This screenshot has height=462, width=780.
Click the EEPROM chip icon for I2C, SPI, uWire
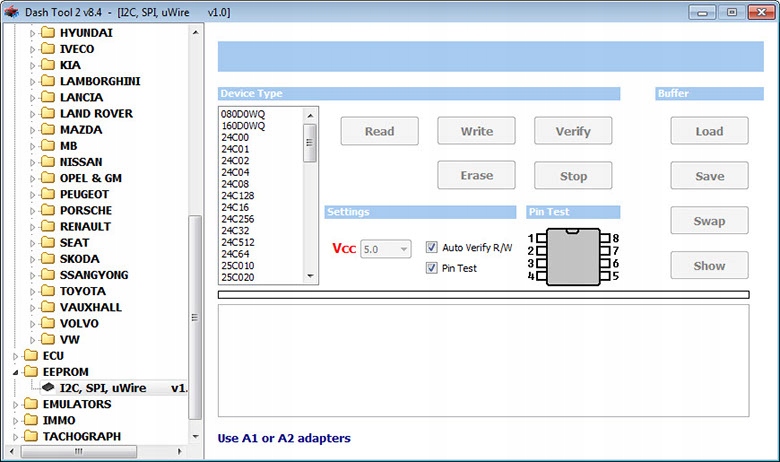[x=47, y=388]
